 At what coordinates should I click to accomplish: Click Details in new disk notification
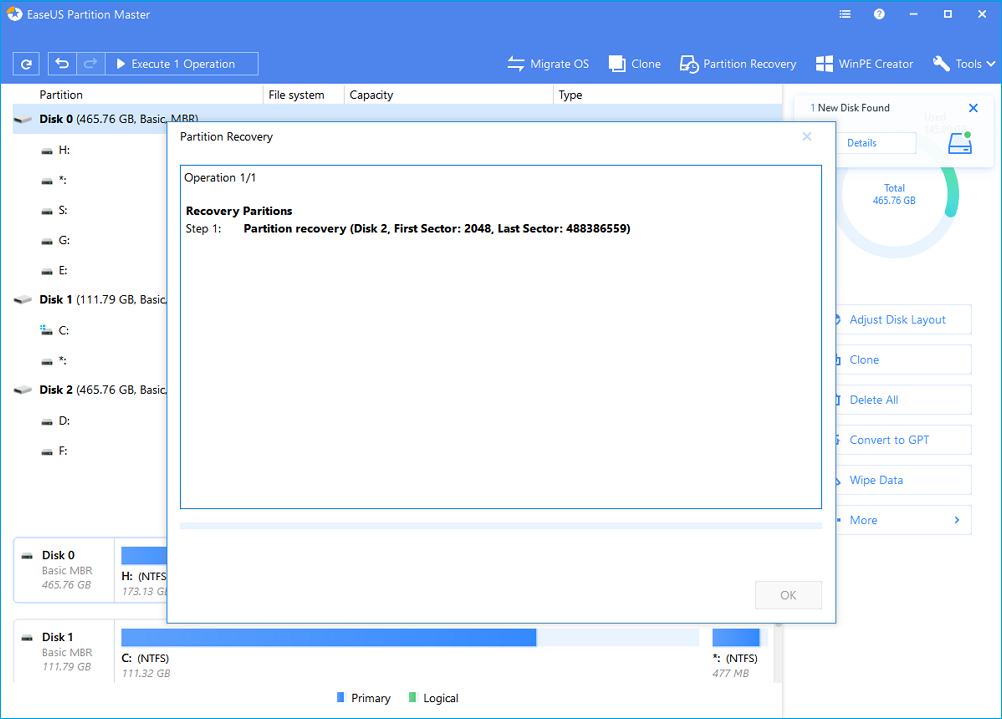click(862, 143)
